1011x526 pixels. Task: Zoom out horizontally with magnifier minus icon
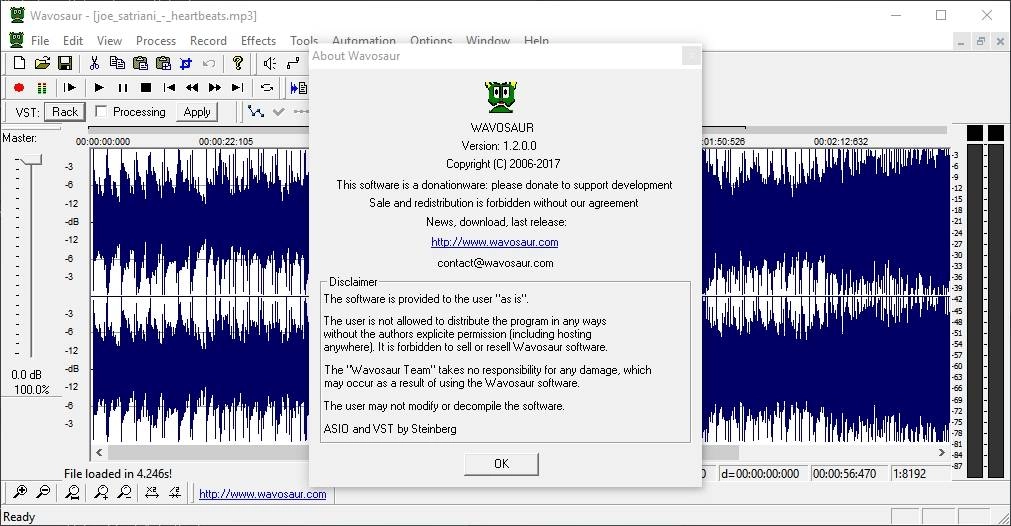tap(43, 492)
